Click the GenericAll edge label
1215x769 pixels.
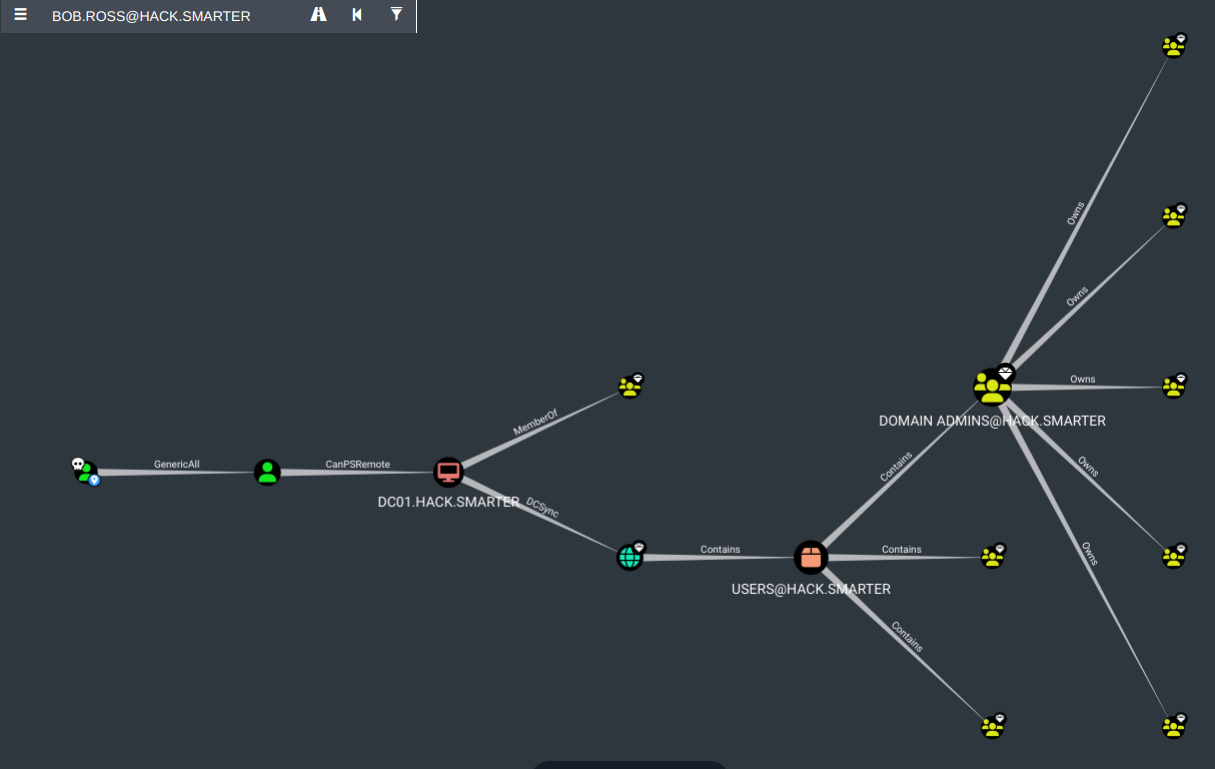(x=177, y=464)
